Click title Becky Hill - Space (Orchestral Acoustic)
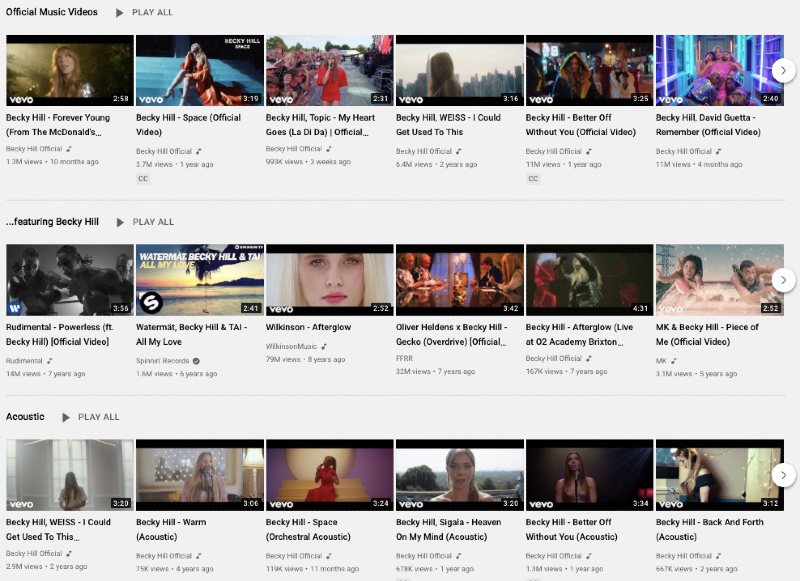Screen dimensions: 800x581 (x=308, y=529)
